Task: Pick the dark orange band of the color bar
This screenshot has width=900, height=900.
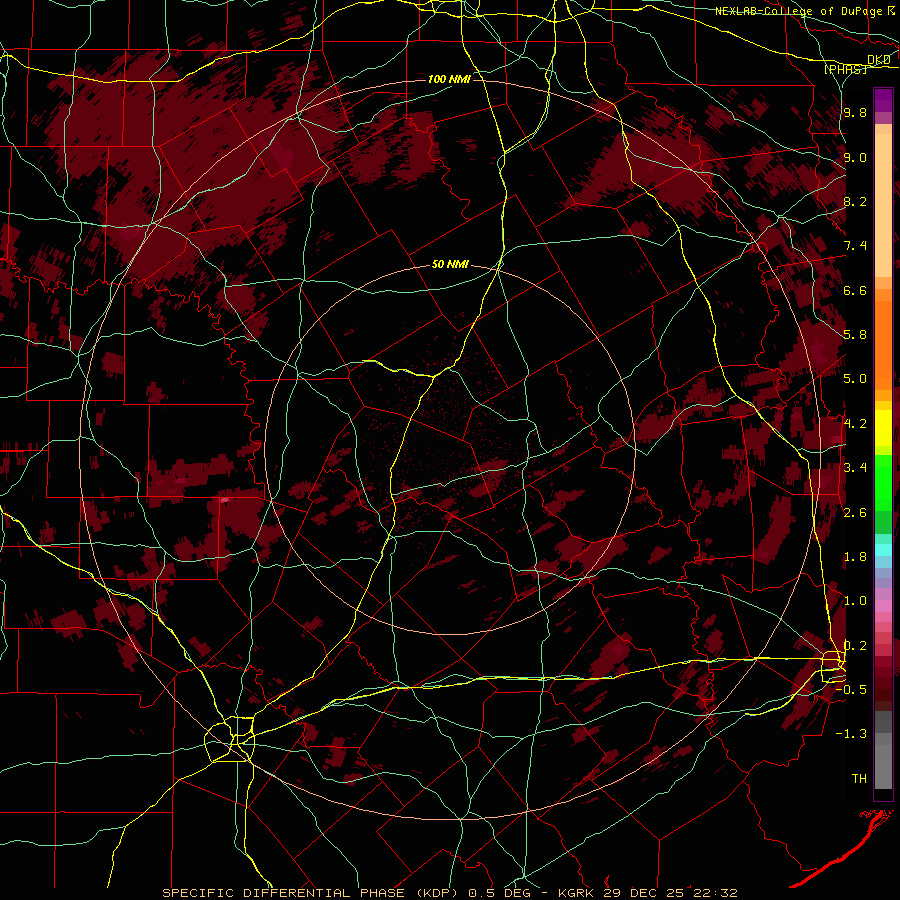Action: [x=883, y=346]
